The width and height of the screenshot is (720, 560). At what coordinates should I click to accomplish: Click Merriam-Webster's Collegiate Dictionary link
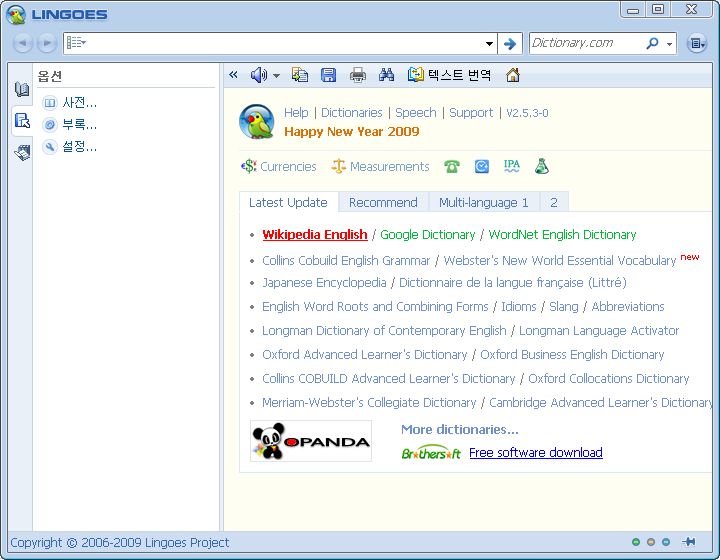pos(369,403)
